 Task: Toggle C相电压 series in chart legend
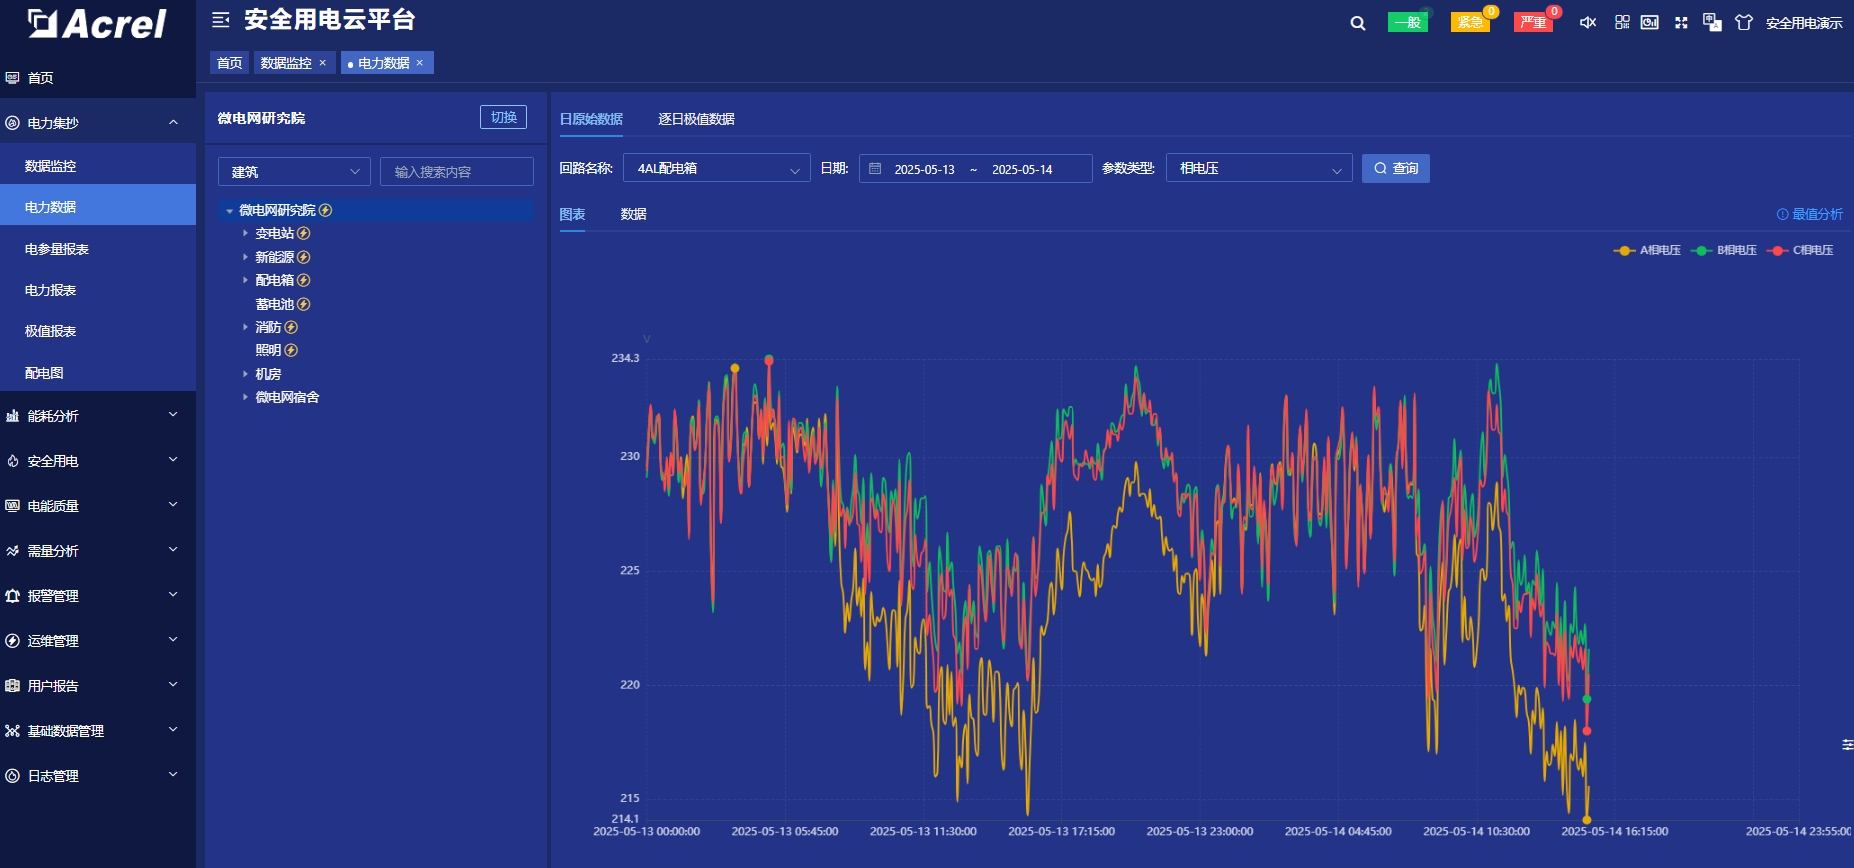tap(1801, 251)
